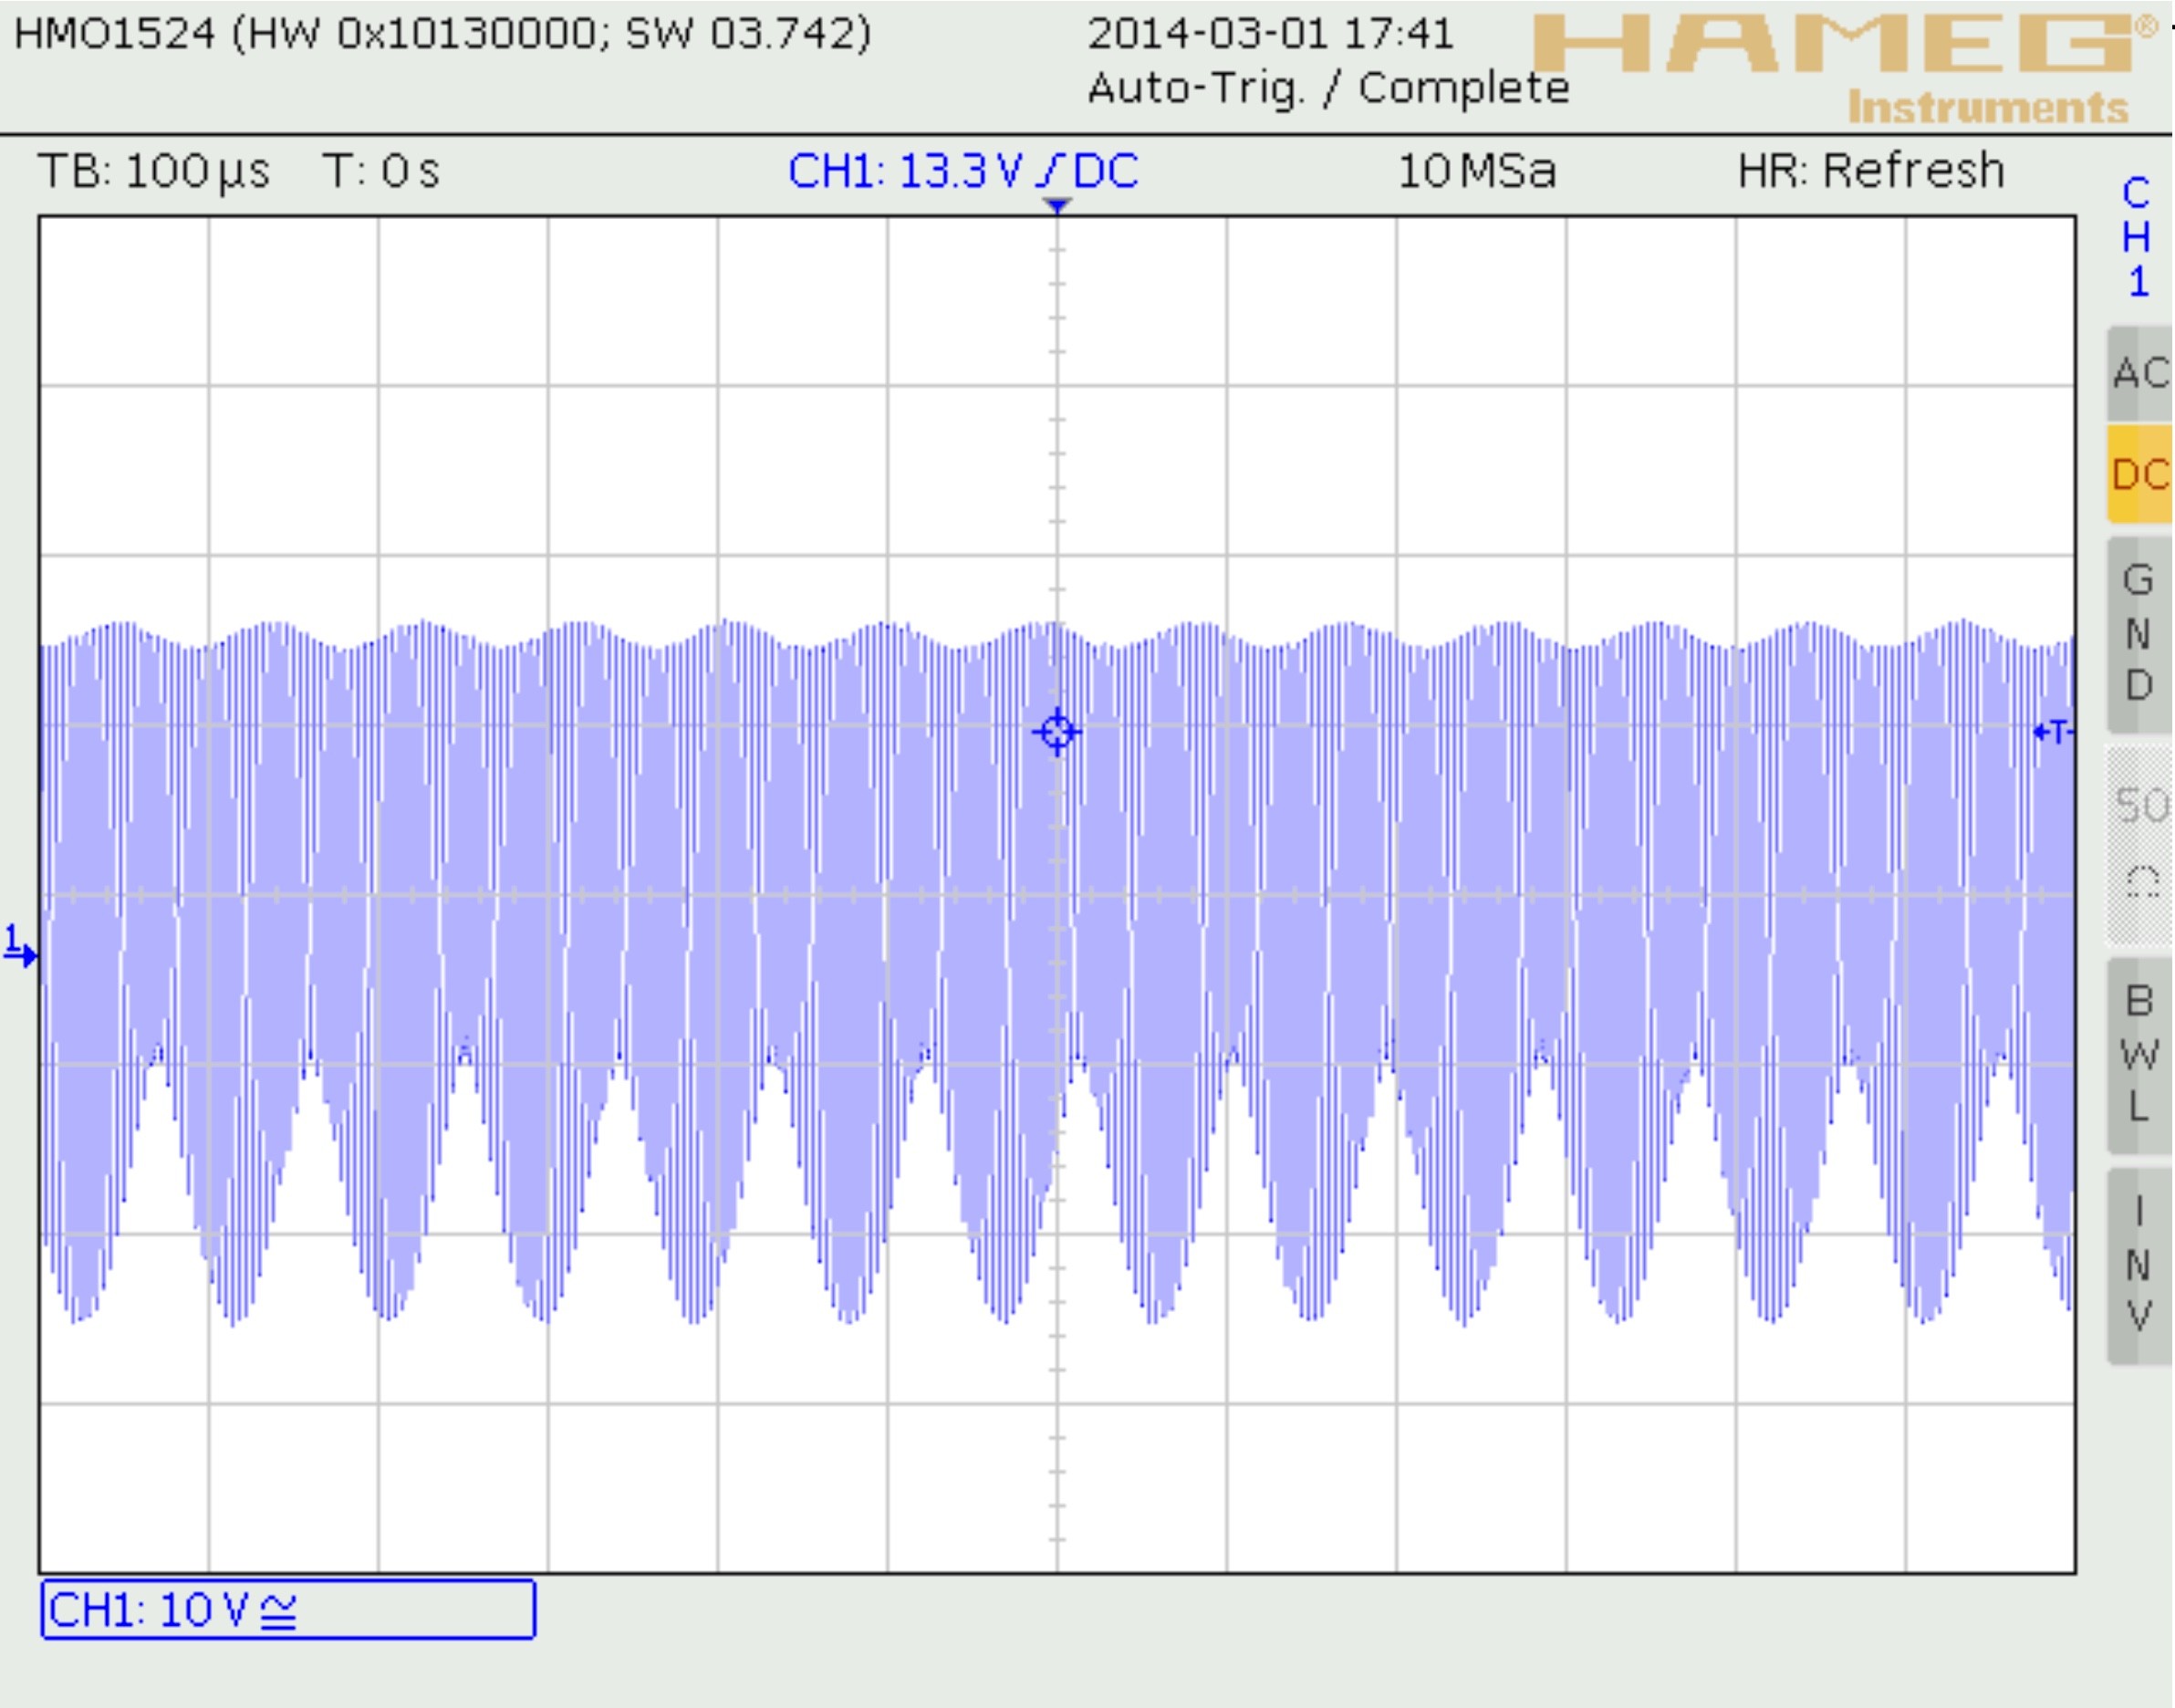Click the trigger point crosshair symbol
This screenshot has width=2175, height=1708.
pos(1057,733)
